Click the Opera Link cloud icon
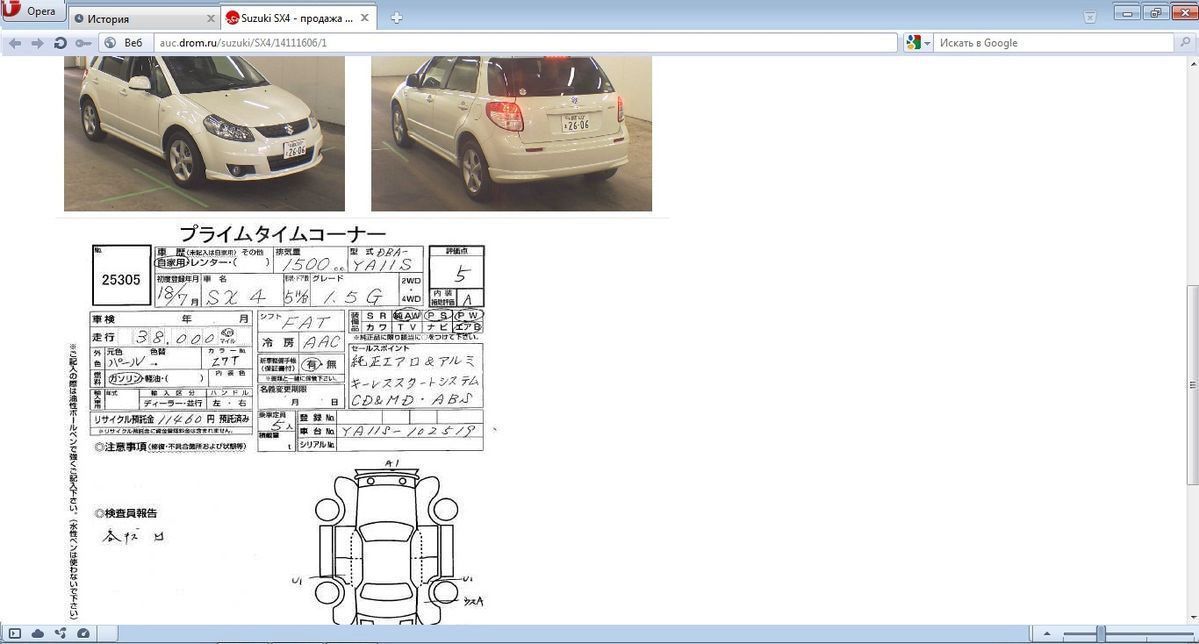The image size is (1199, 644). click(37, 634)
